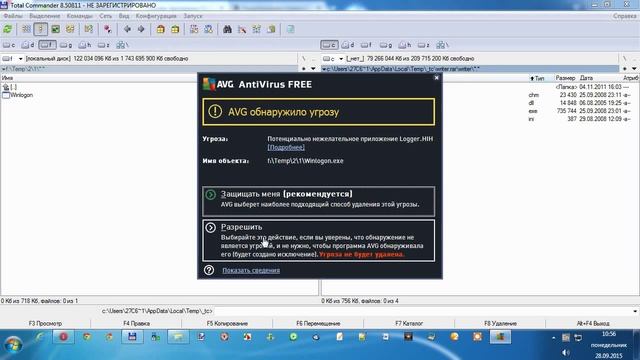Sort right panel by Дата column
640x360 pixels.
[586, 78]
